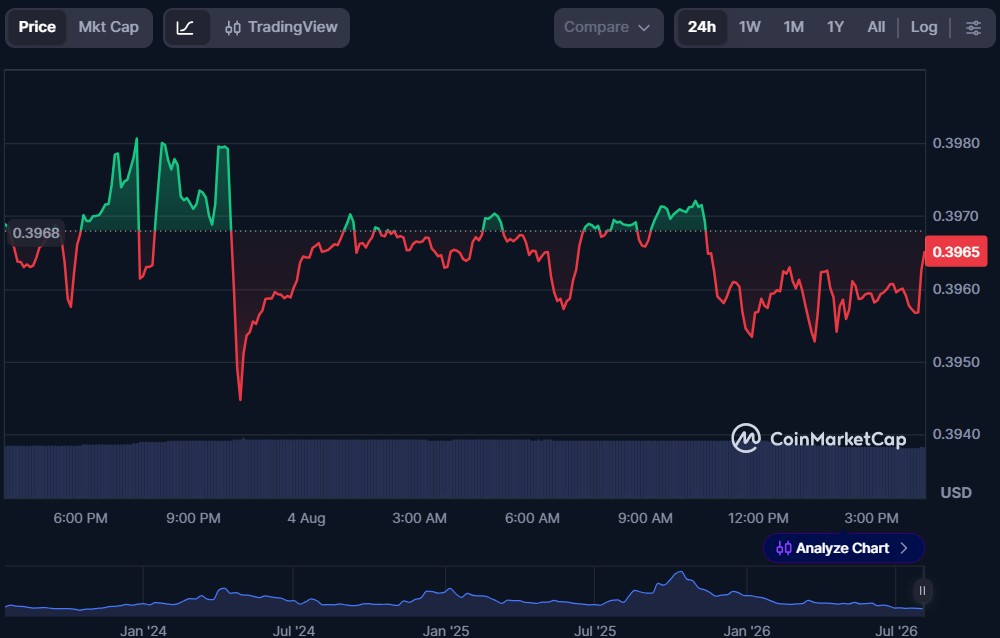1000x638 pixels.
Task: Select the 1M time range
Action: pos(793,27)
